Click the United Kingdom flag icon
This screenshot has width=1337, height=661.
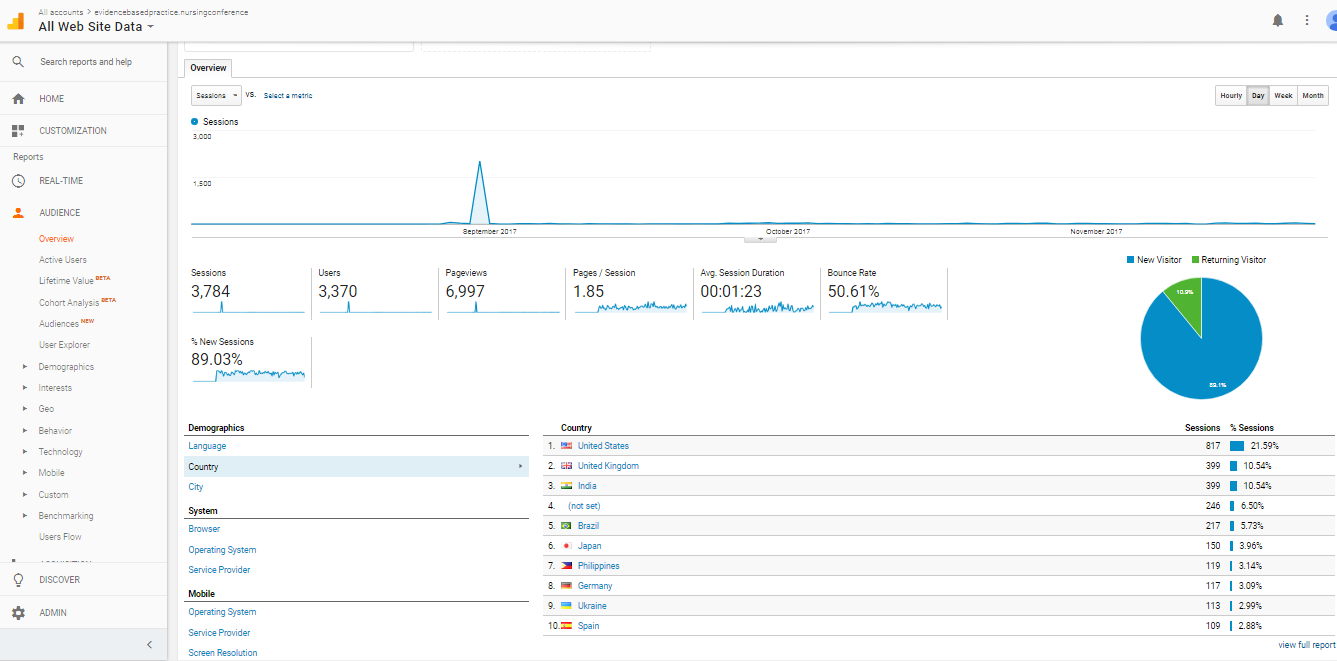click(566, 466)
